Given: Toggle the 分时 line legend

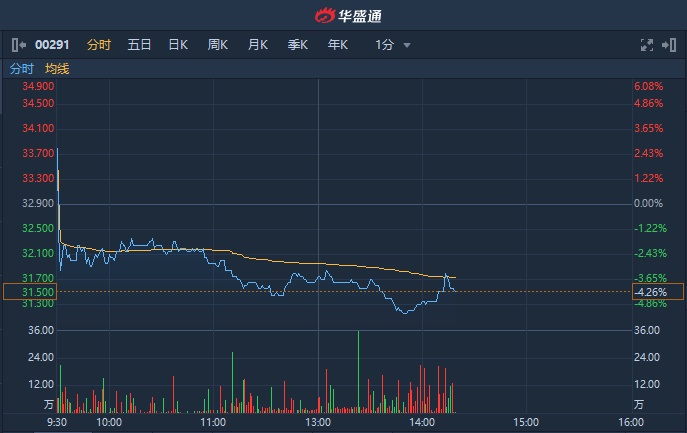Looking at the screenshot, I should click(22, 69).
